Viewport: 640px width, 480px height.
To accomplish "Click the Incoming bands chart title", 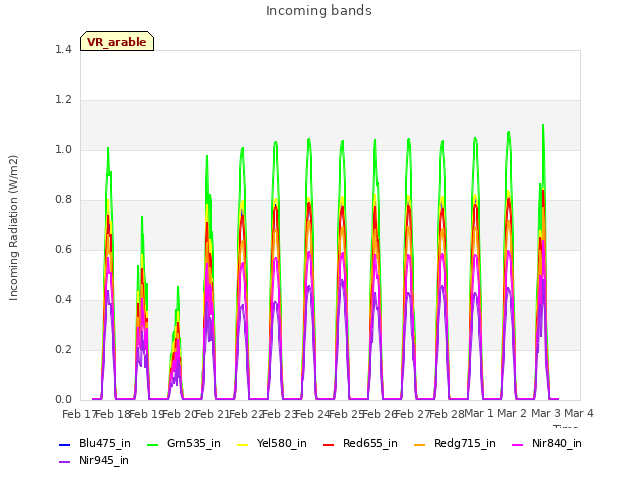I will pyautogui.click(x=319, y=11).
